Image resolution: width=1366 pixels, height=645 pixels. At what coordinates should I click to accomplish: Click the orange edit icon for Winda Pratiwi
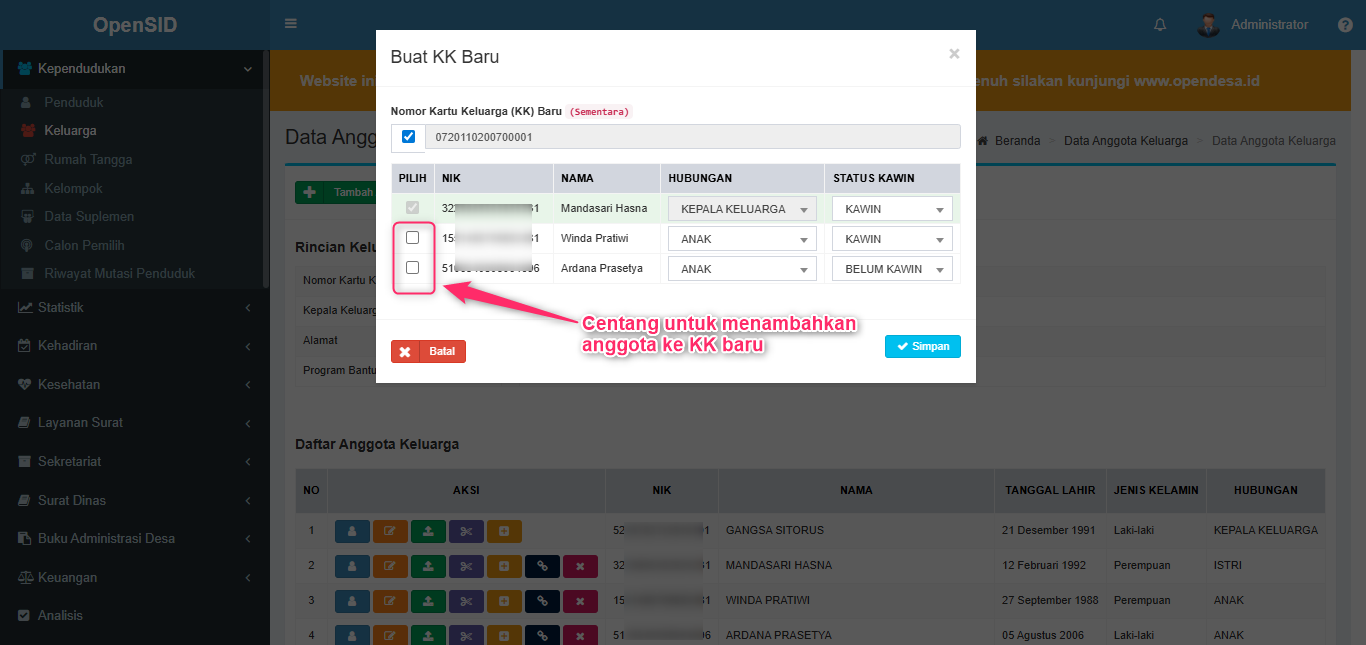click(390, 602)
